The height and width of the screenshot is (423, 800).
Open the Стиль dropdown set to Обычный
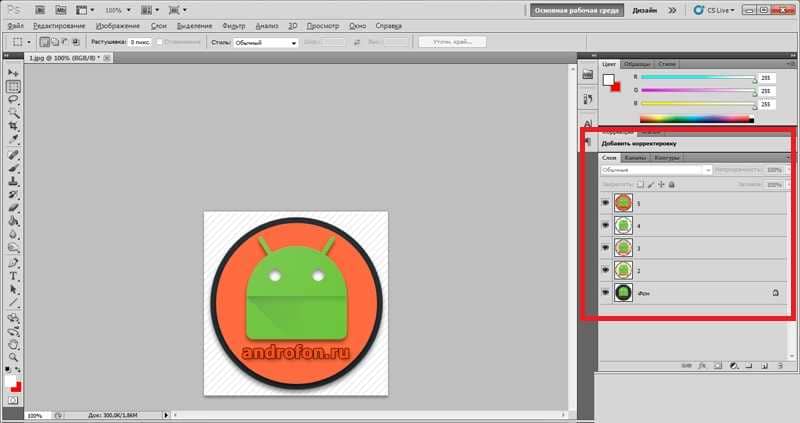[265, 43]
